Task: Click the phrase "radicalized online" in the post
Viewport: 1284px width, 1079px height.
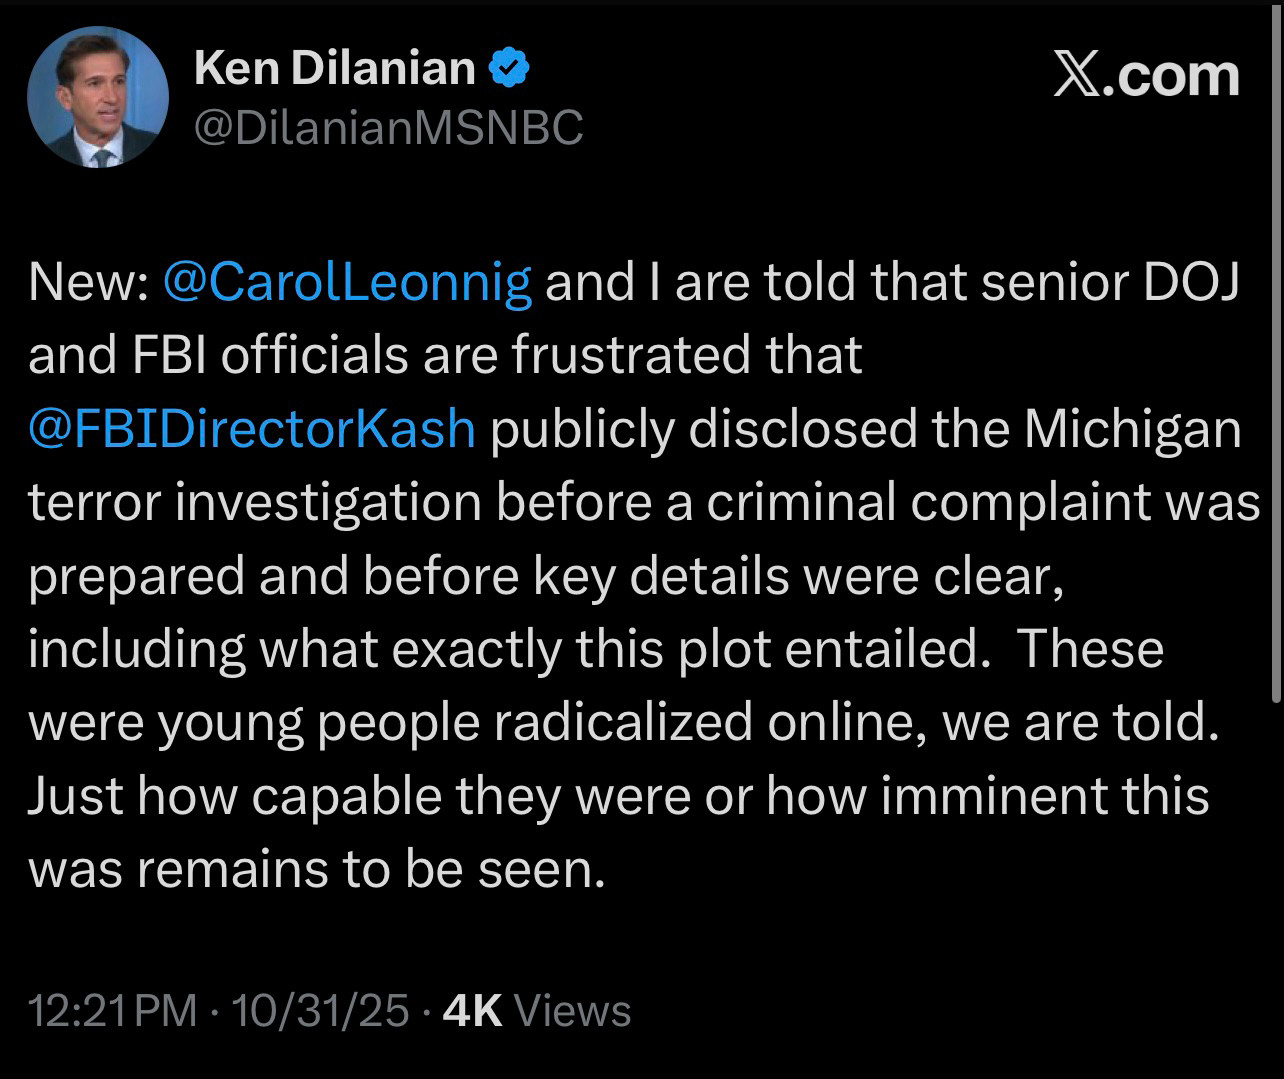Action: (x=698, y=723)
